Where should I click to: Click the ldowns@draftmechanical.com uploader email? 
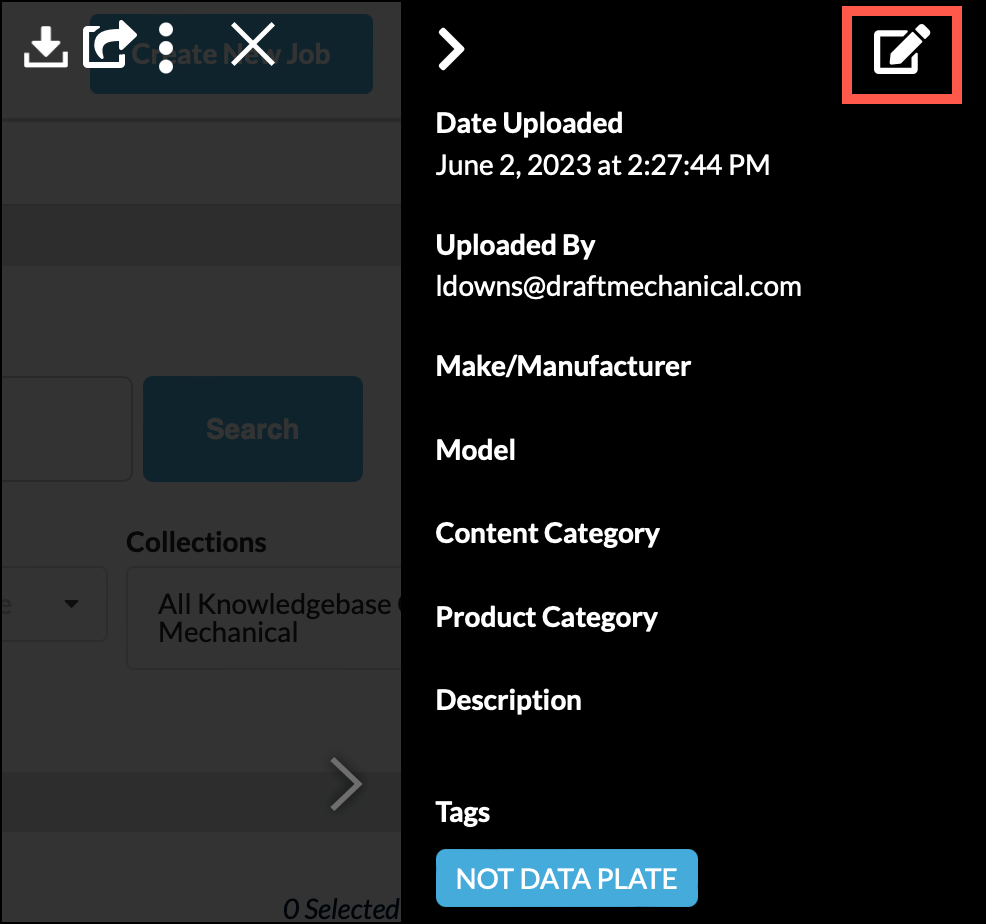(x=618, y=287)
